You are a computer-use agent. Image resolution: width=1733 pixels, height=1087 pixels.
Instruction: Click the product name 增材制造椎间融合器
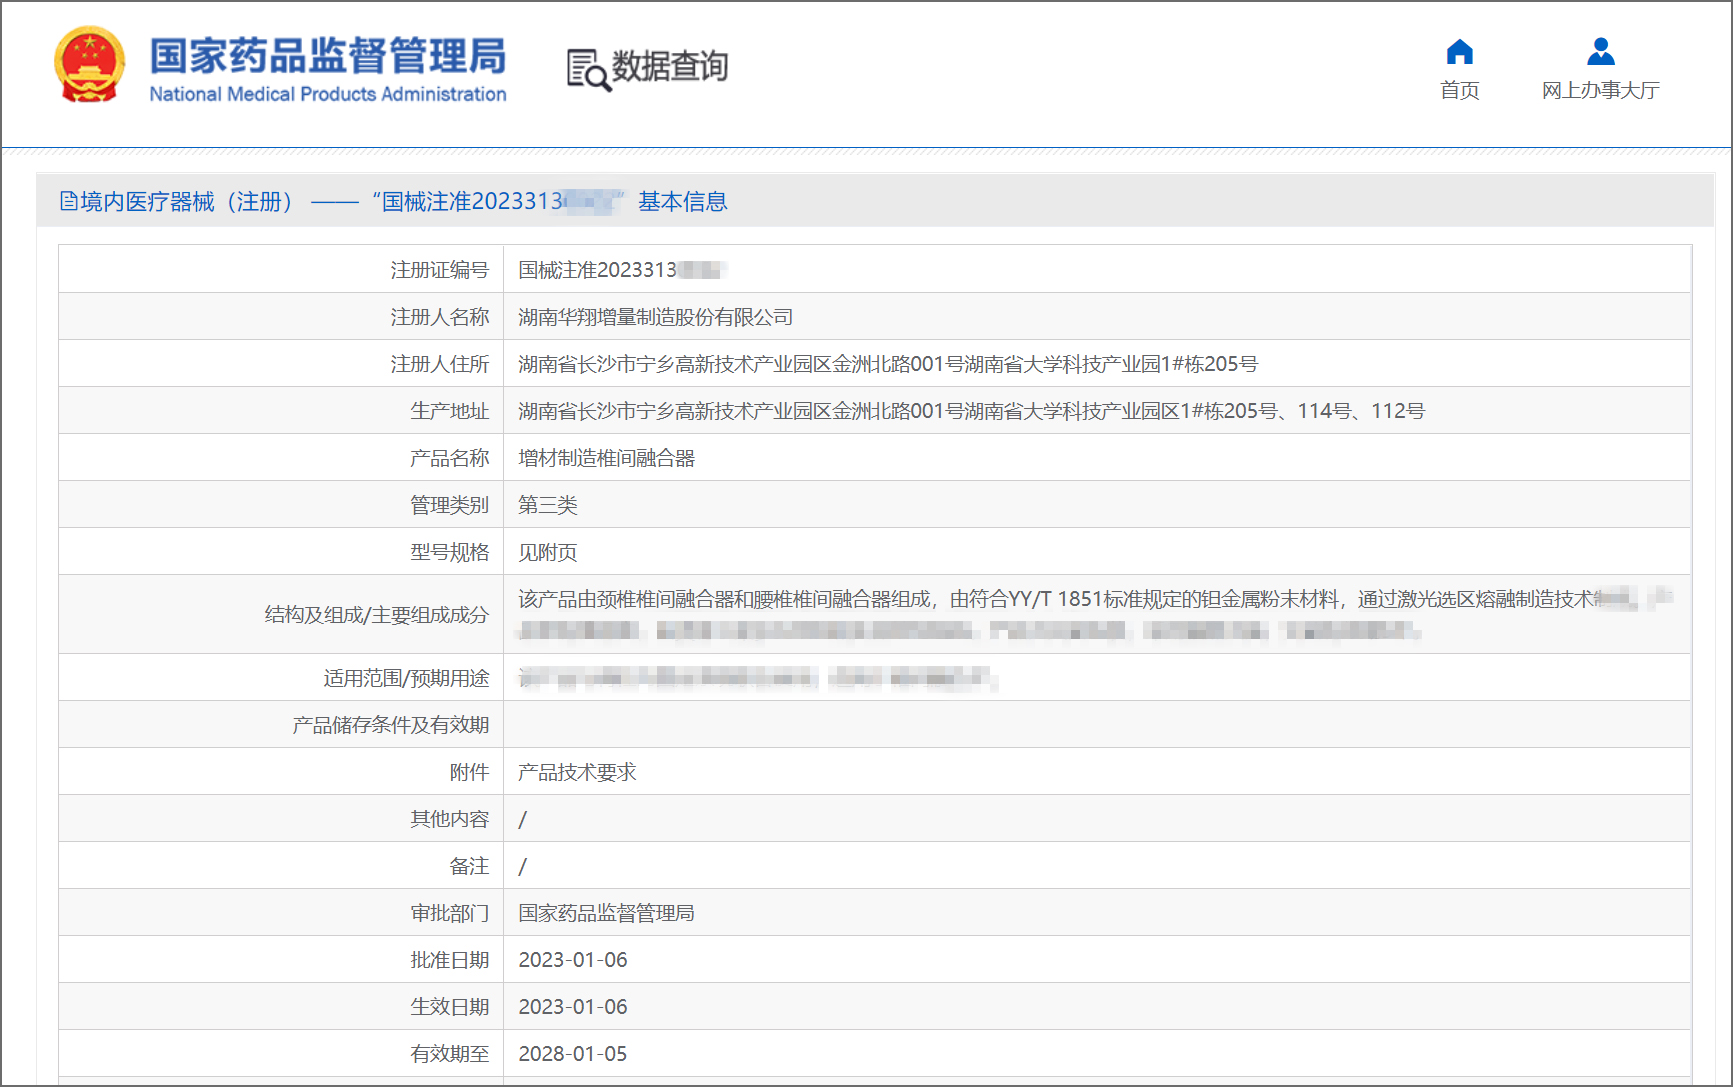pyautogui.click(x=606, y=458)
